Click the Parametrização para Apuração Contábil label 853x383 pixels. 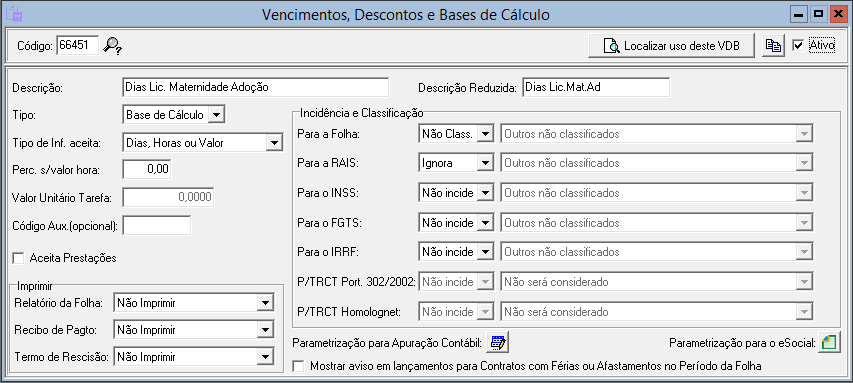pyautogui.click(x=387, y=343)
